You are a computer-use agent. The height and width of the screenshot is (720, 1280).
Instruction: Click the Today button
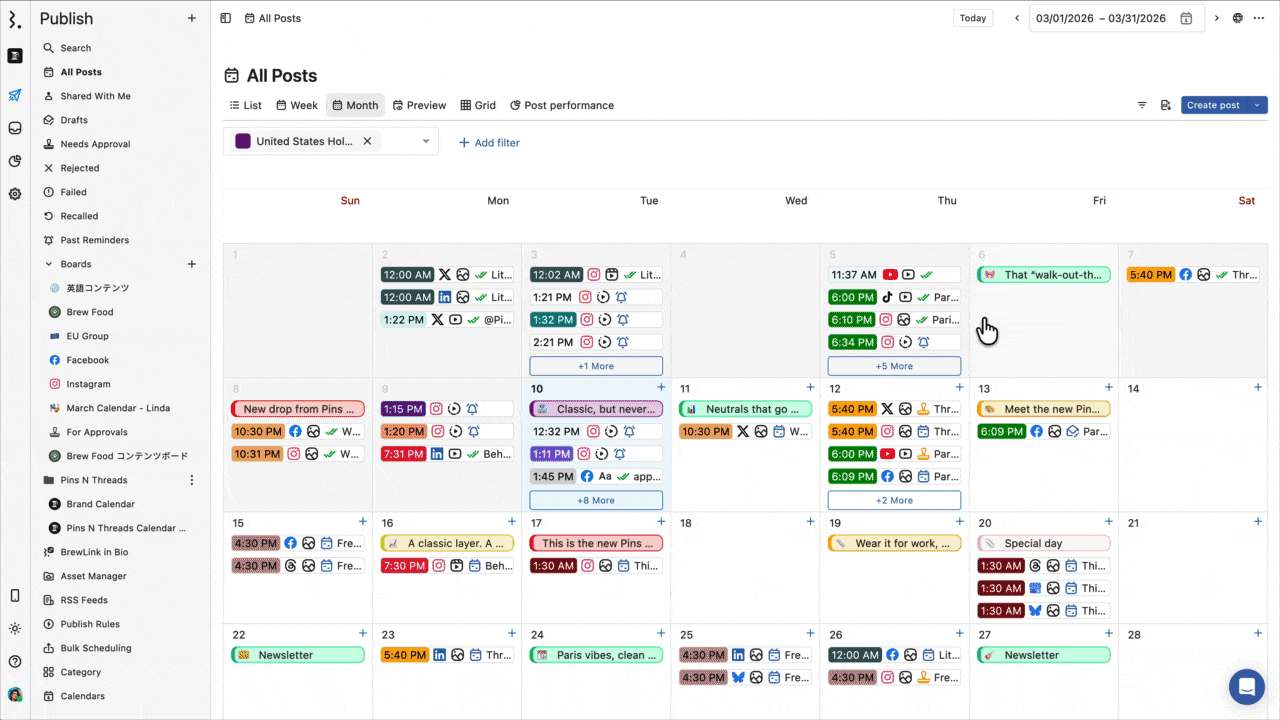[x=973, y=18]
